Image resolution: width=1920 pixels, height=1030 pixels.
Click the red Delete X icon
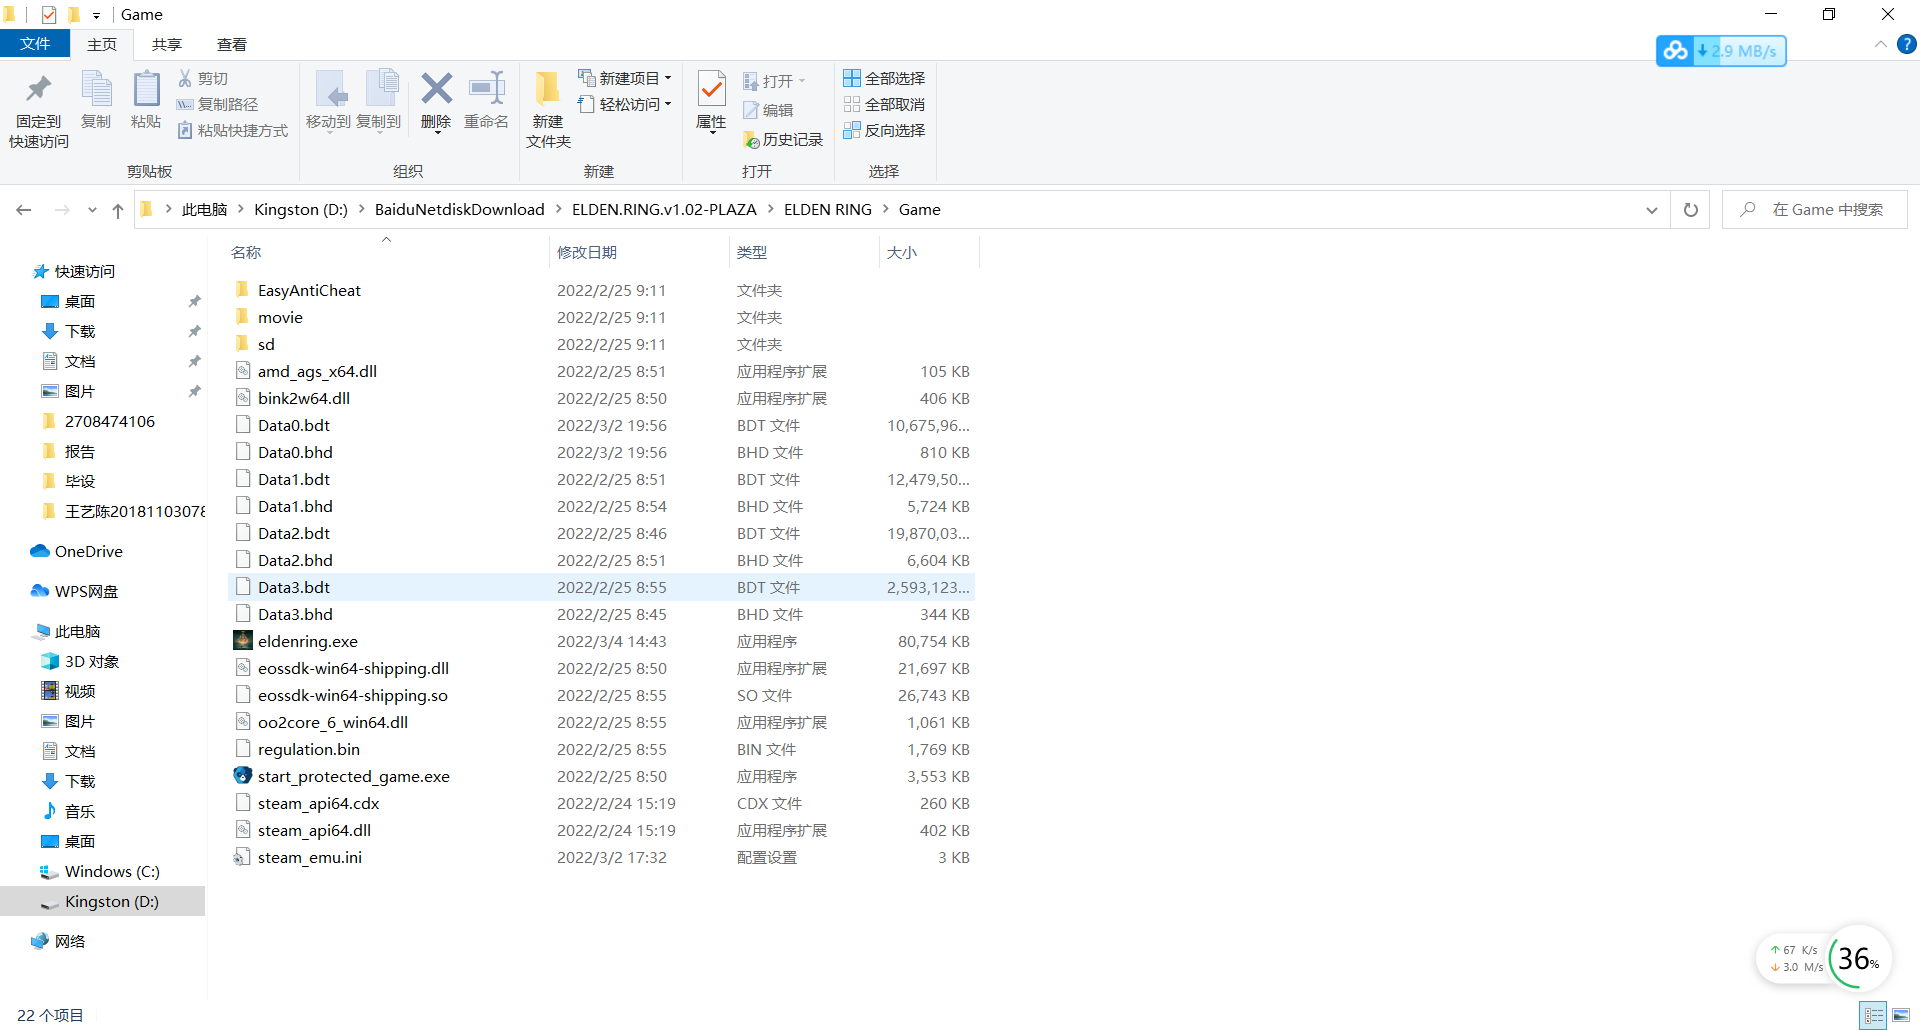[x=436, y=89]
